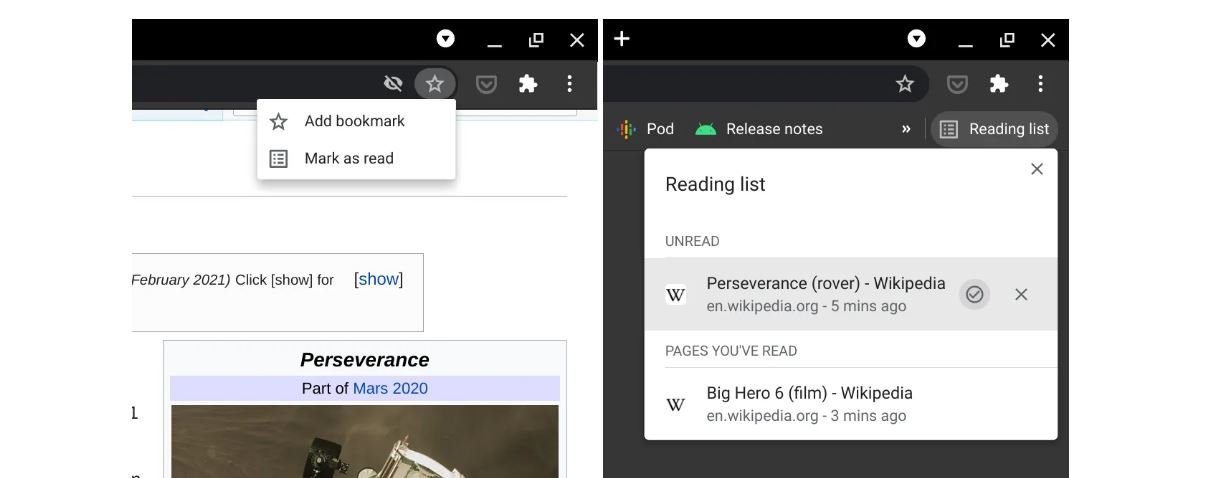1208x478 pixels.
Task: Toggle the Reading list button
Action: click(994, 129)
